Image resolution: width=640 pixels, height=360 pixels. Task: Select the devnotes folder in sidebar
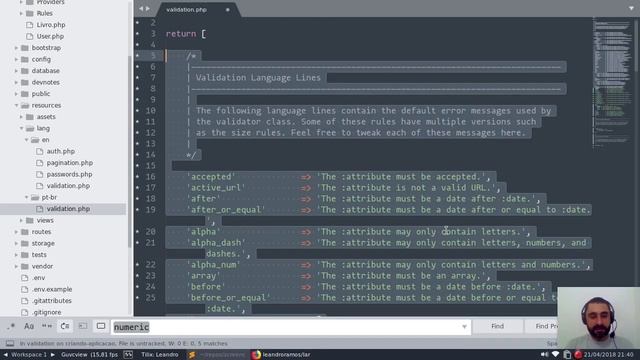[45, 82]
